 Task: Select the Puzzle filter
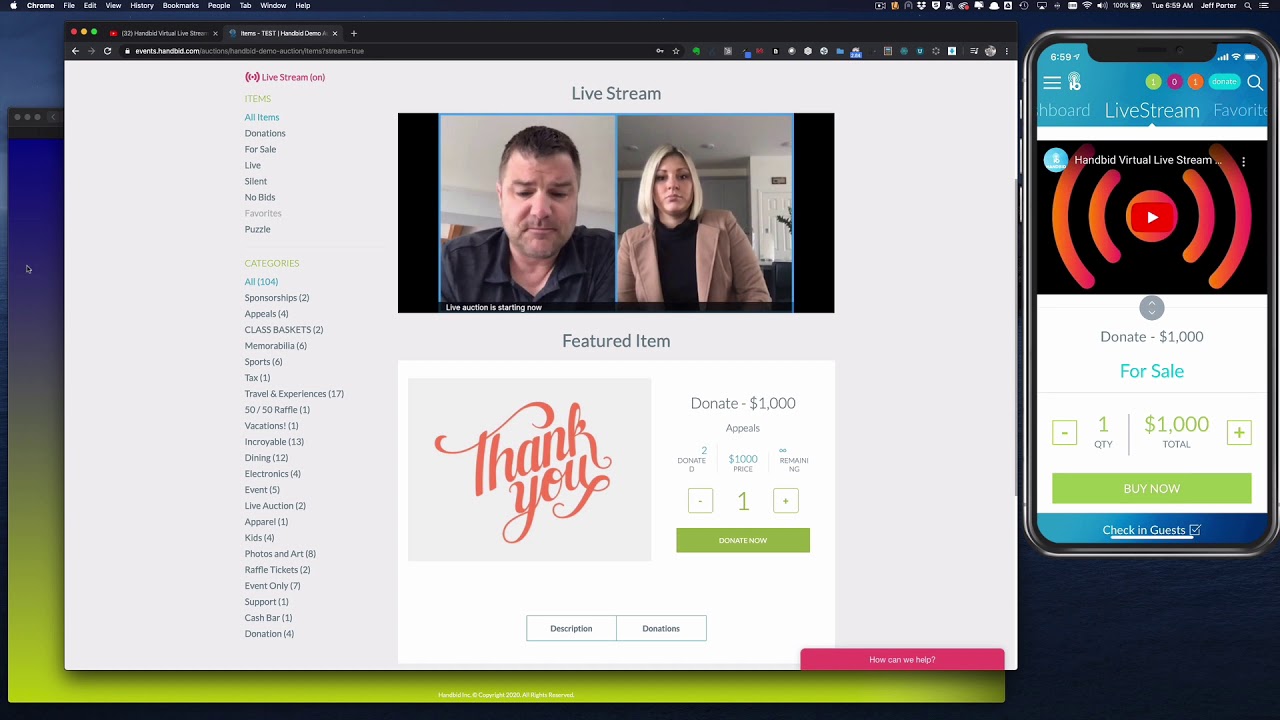tap(257, 229)
